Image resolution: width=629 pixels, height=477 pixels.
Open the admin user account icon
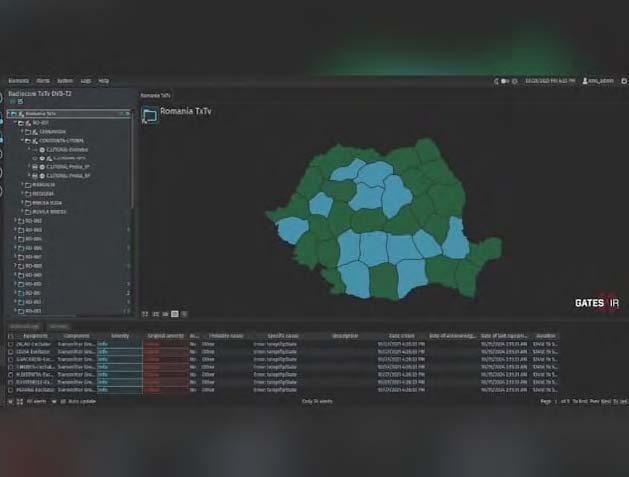[x=585, y=81]
